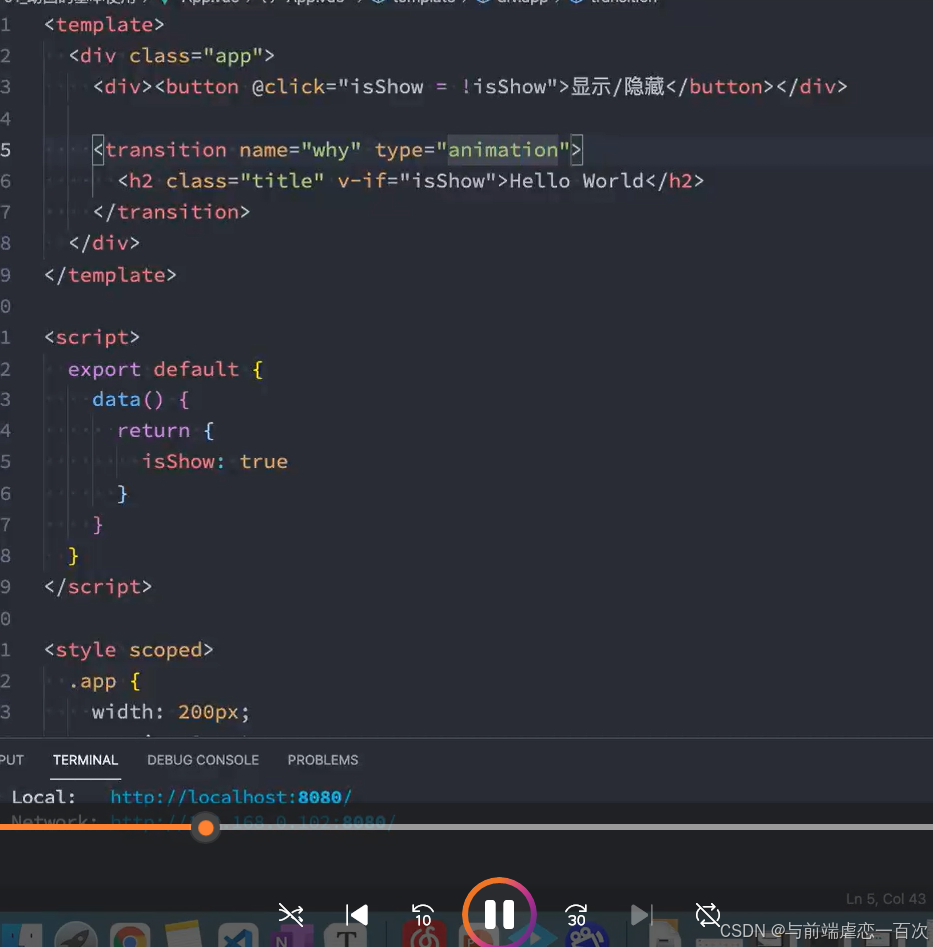This screenshot has height=947, width=933.
Task: Click the @click="isShow = !isShow" attribute
Action: tap(409, 87)
